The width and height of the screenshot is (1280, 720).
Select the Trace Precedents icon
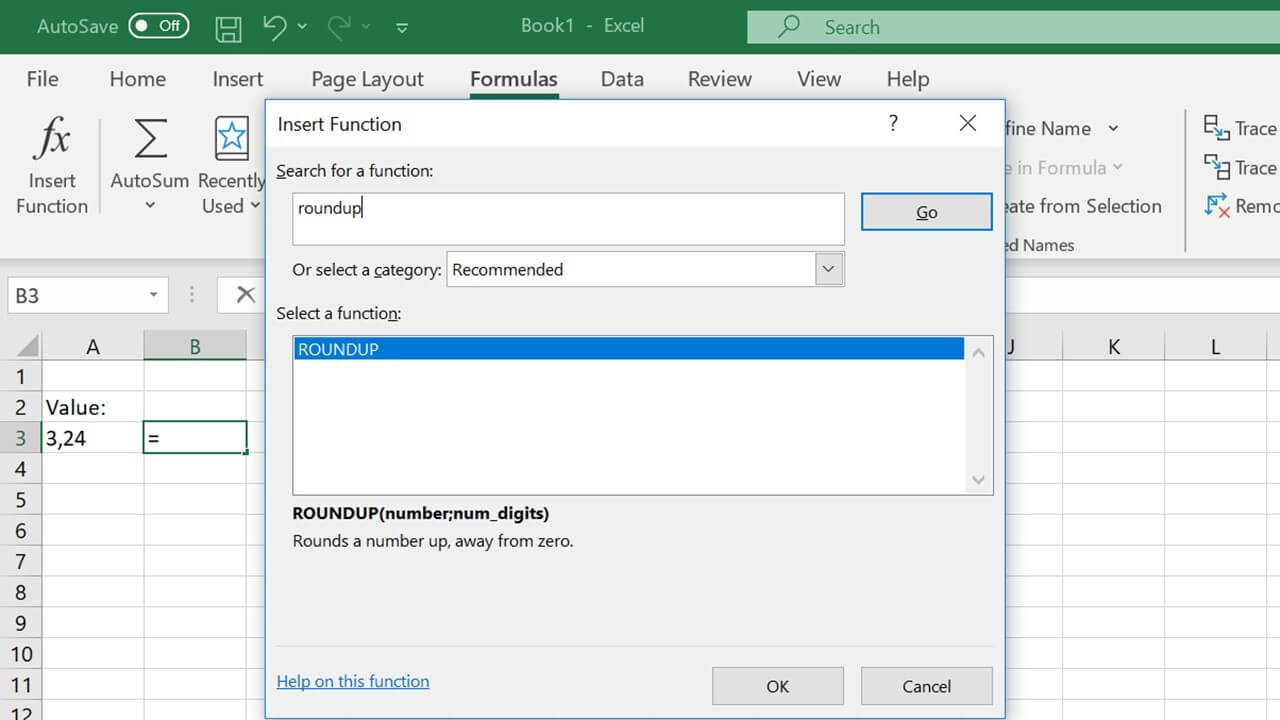tap(1215, 128)
